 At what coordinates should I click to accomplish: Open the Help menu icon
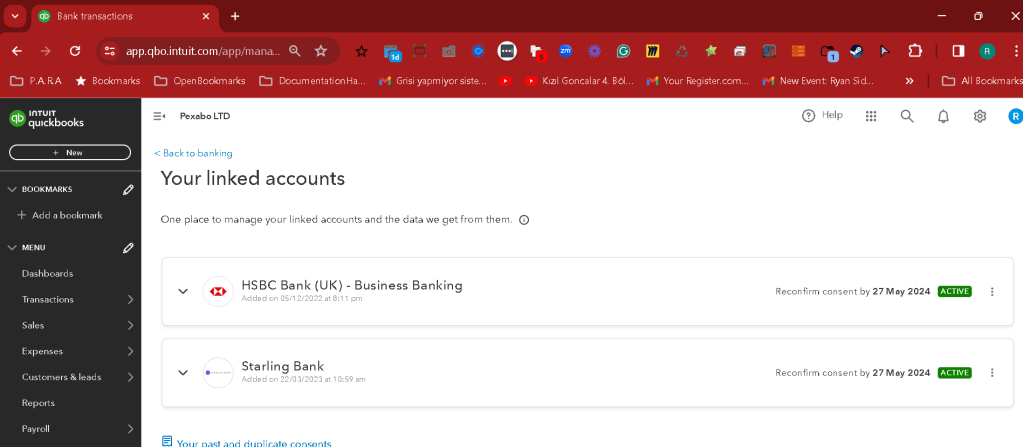click(808, 116)
